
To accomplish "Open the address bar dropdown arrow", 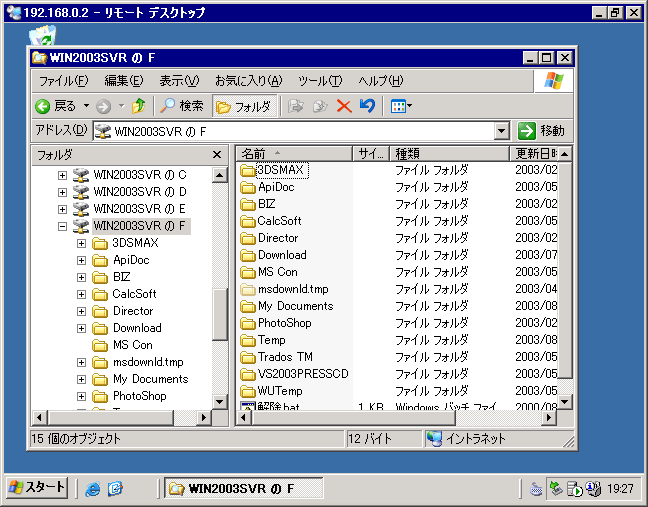I will click(x=501, y=131).
